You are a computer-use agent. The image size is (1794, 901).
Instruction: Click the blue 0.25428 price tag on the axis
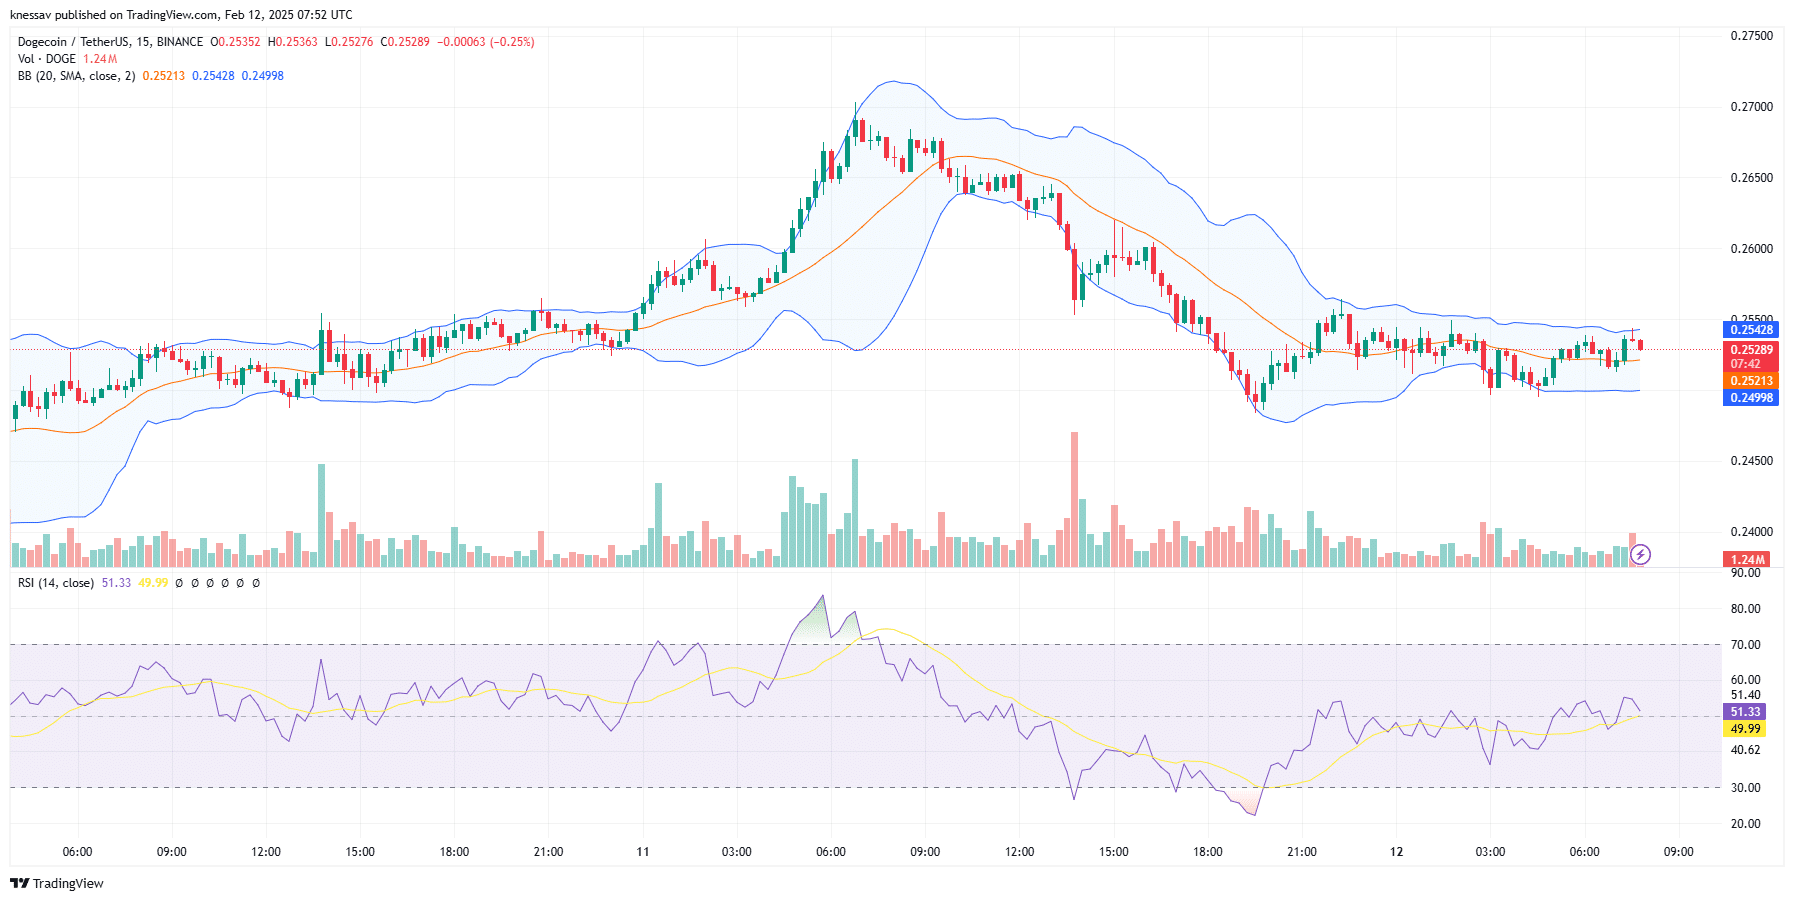click(1750, 330)
